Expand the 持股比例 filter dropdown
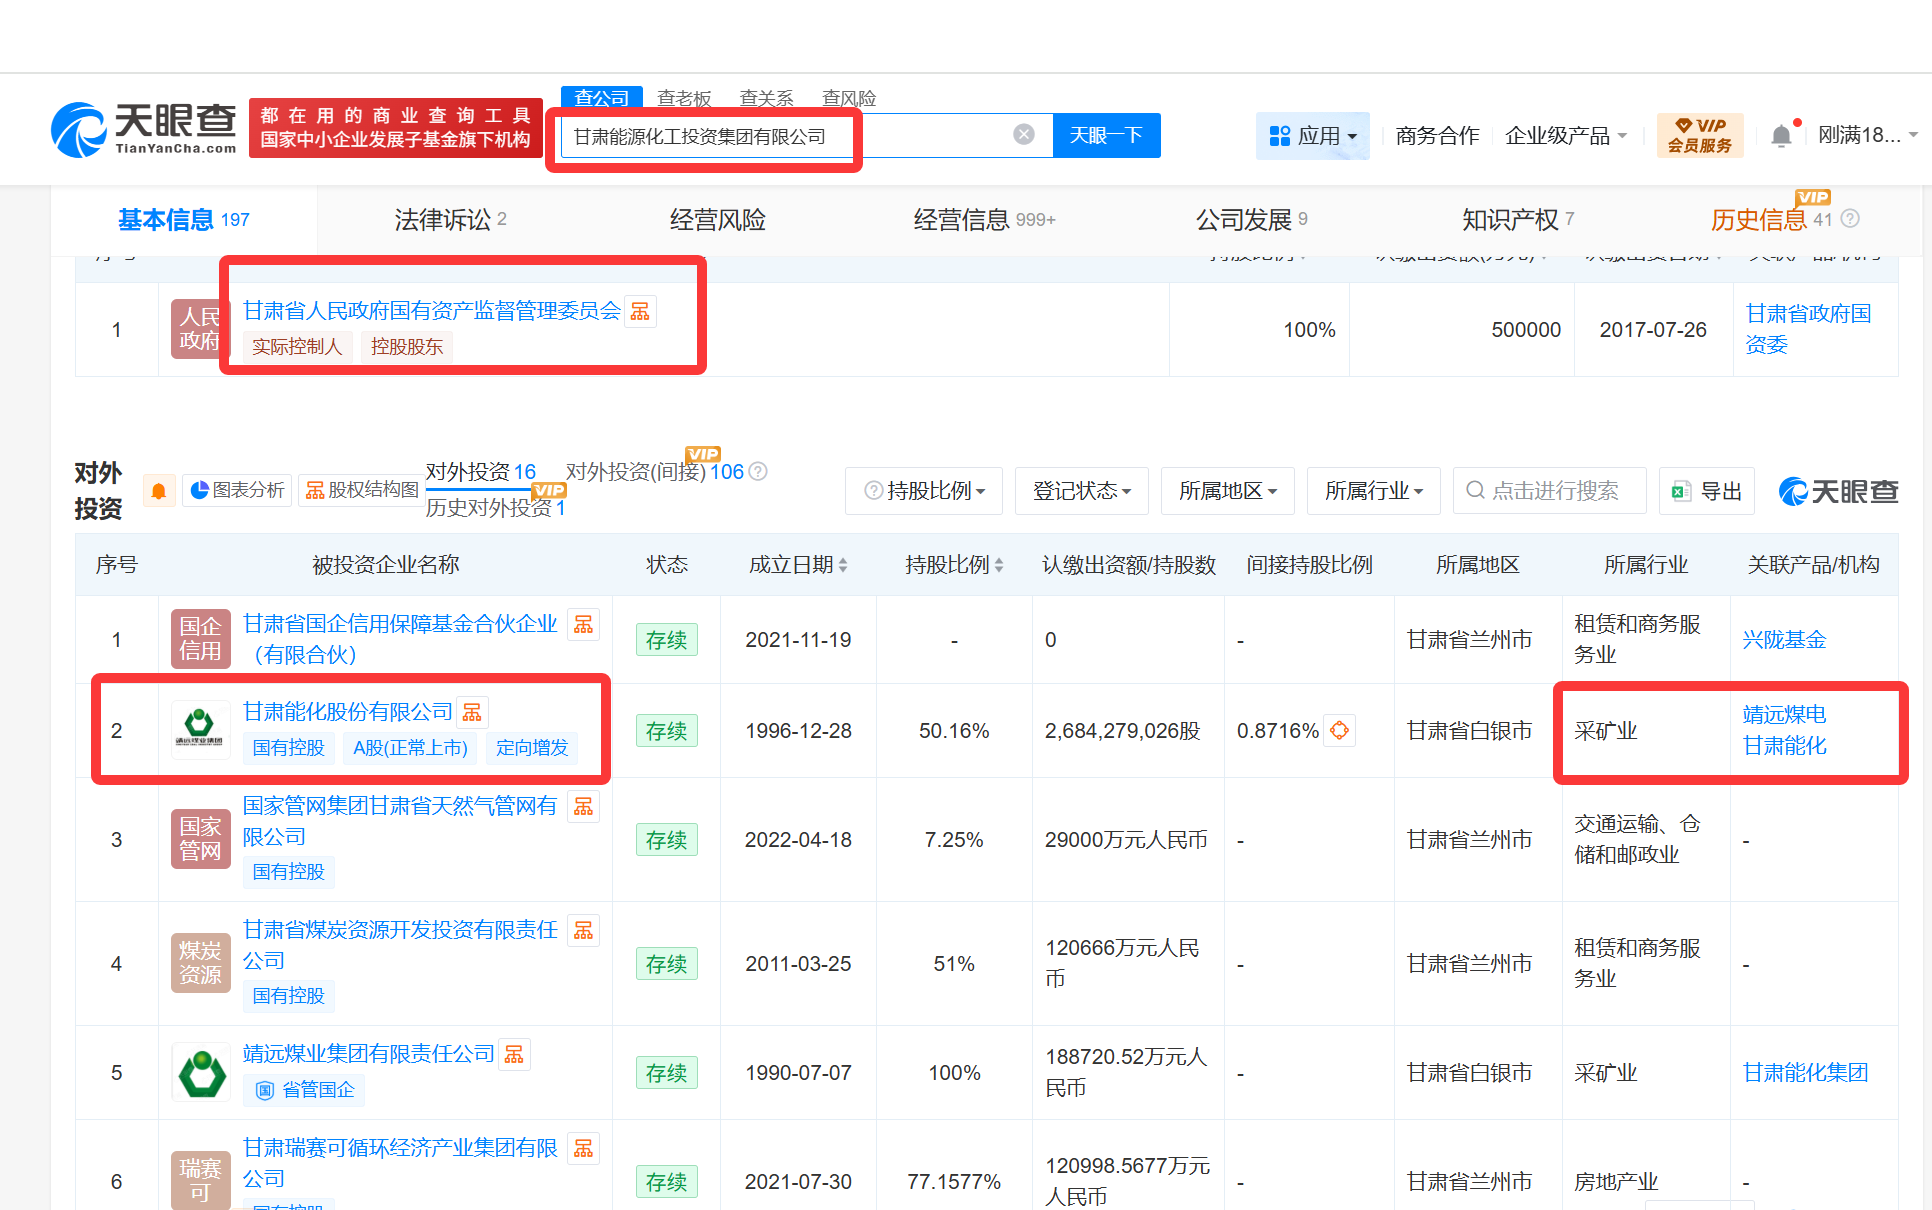The width and height of the screenshot is (1932, 1210). (925, 491)
